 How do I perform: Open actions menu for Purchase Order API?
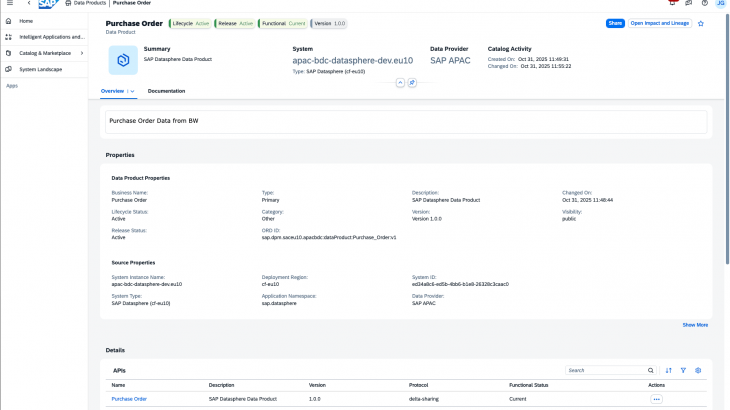pyautogui.click(x=656, y=399)
